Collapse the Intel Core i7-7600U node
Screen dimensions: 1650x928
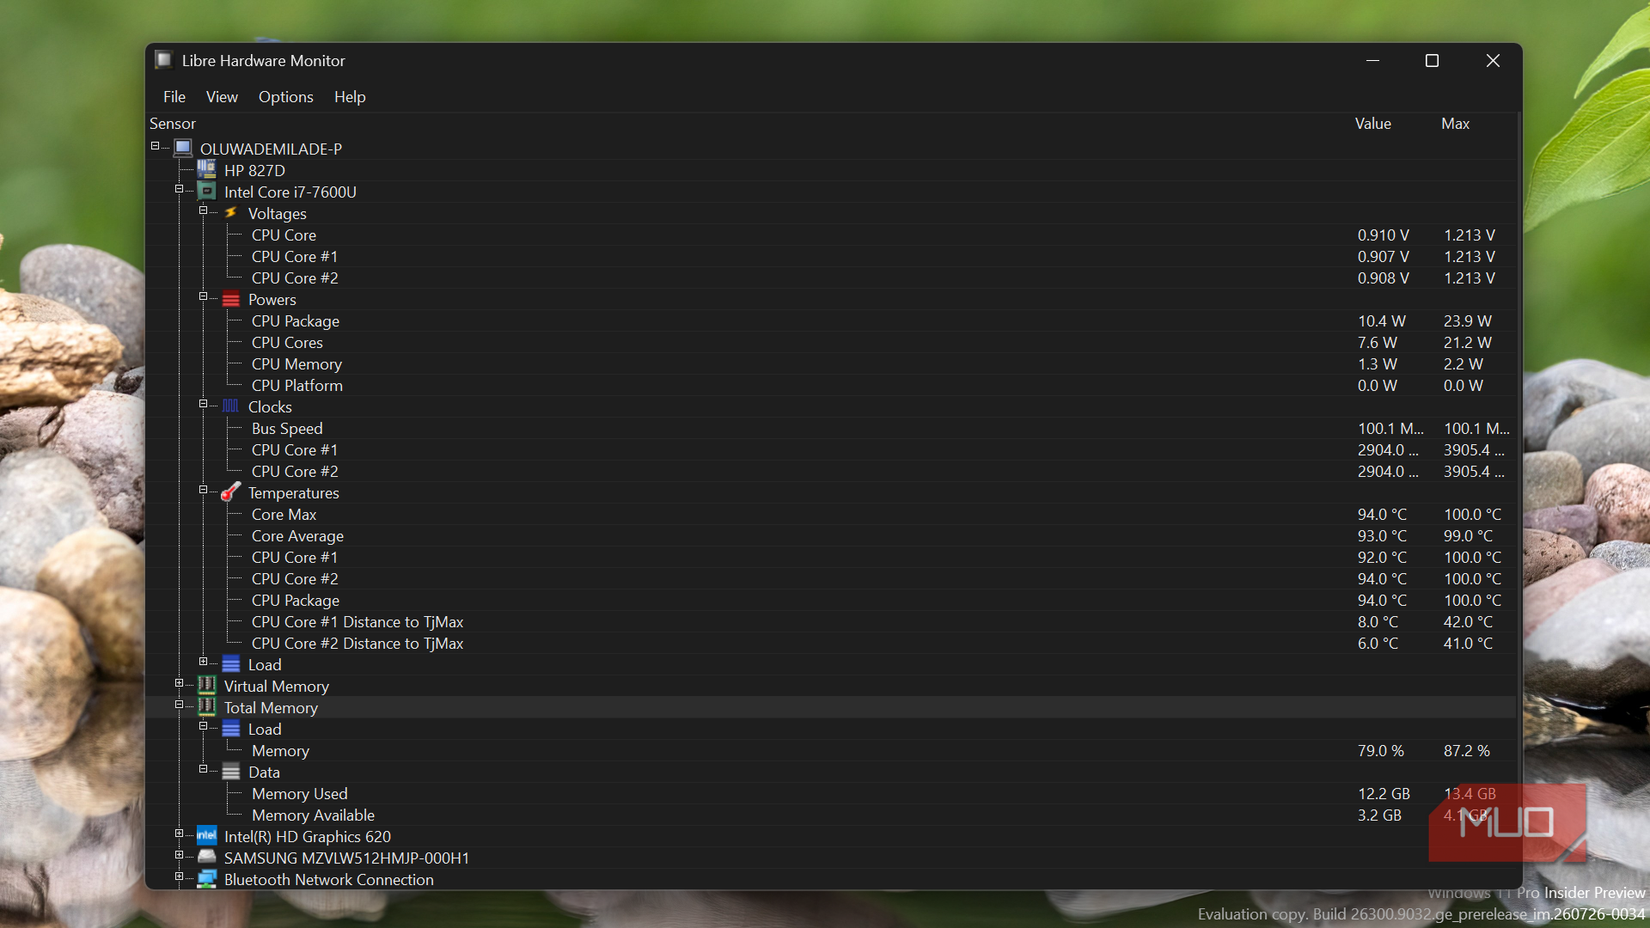(179, 189)
